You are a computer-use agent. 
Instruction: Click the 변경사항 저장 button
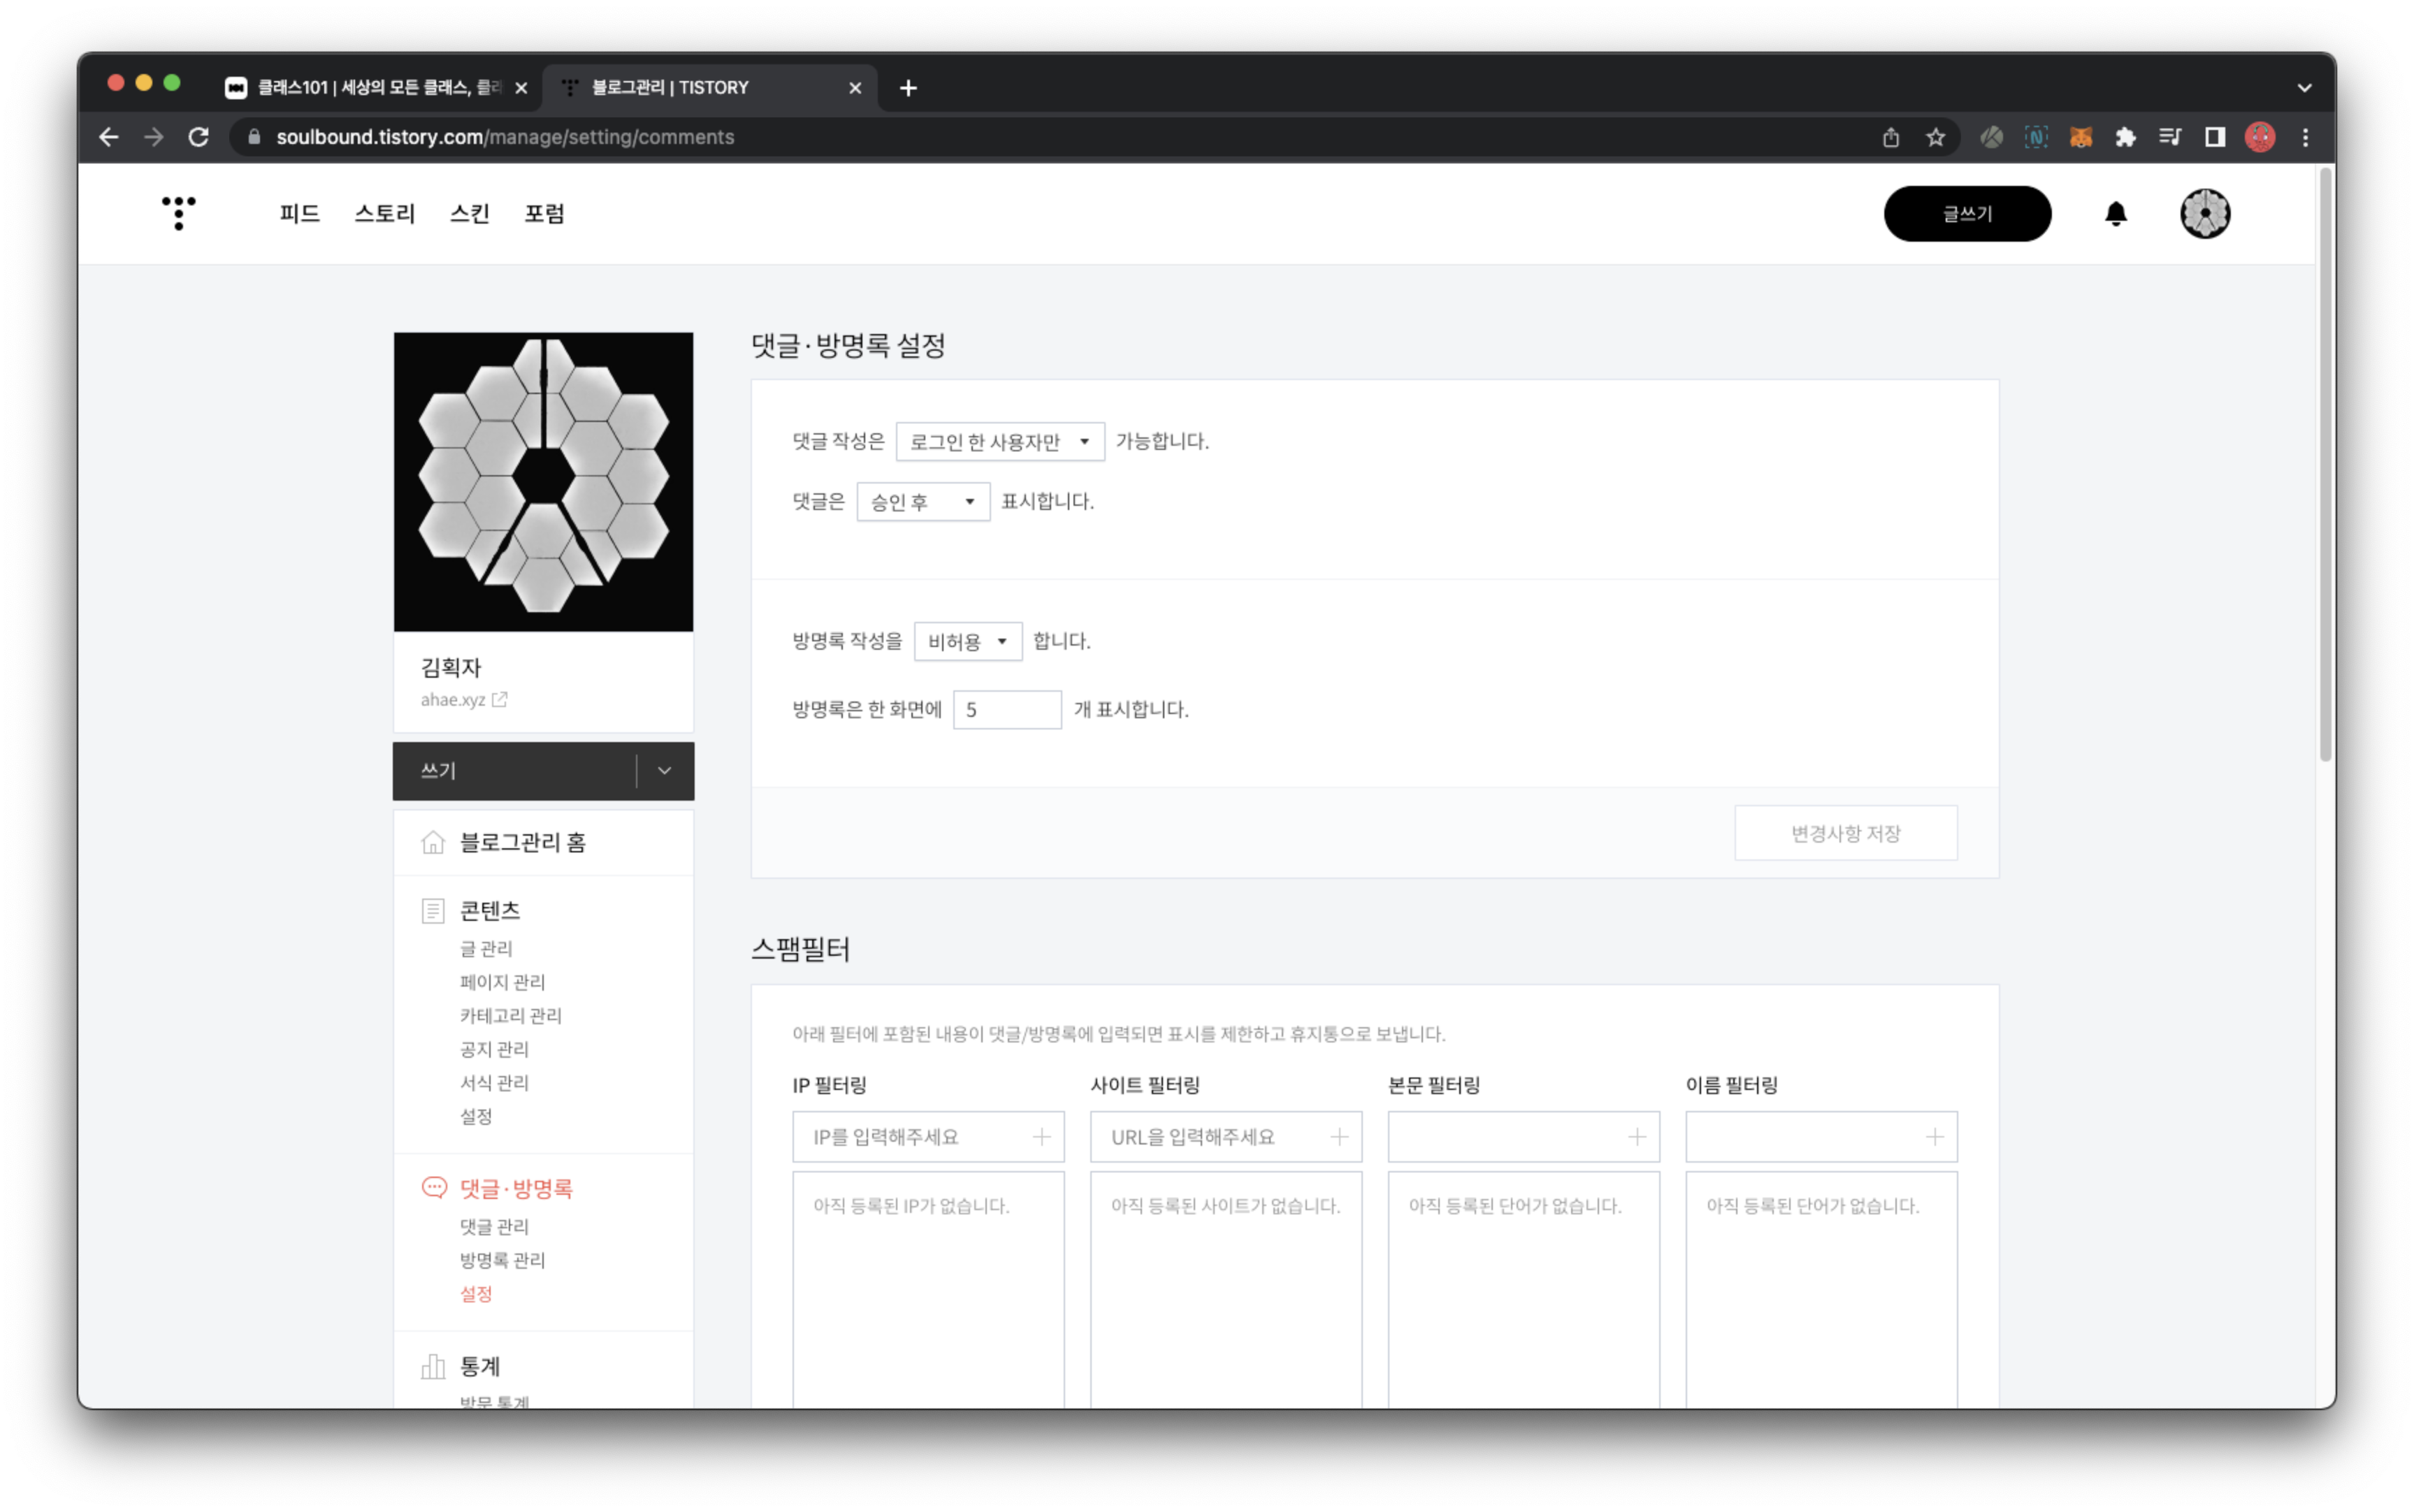point(1845,833)
